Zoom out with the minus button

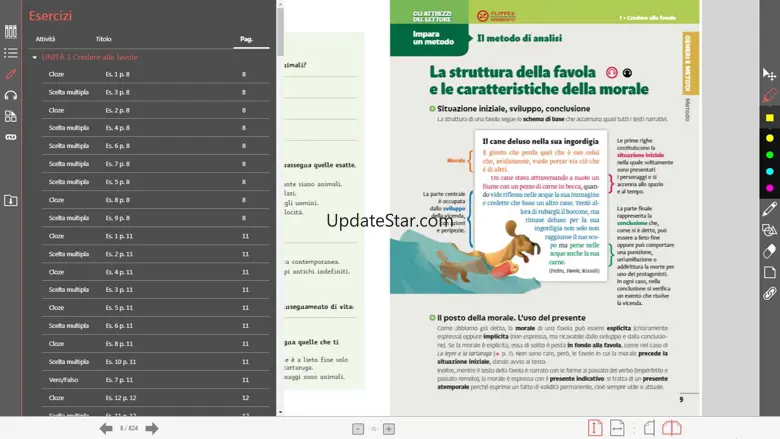(x=358, y=429)
